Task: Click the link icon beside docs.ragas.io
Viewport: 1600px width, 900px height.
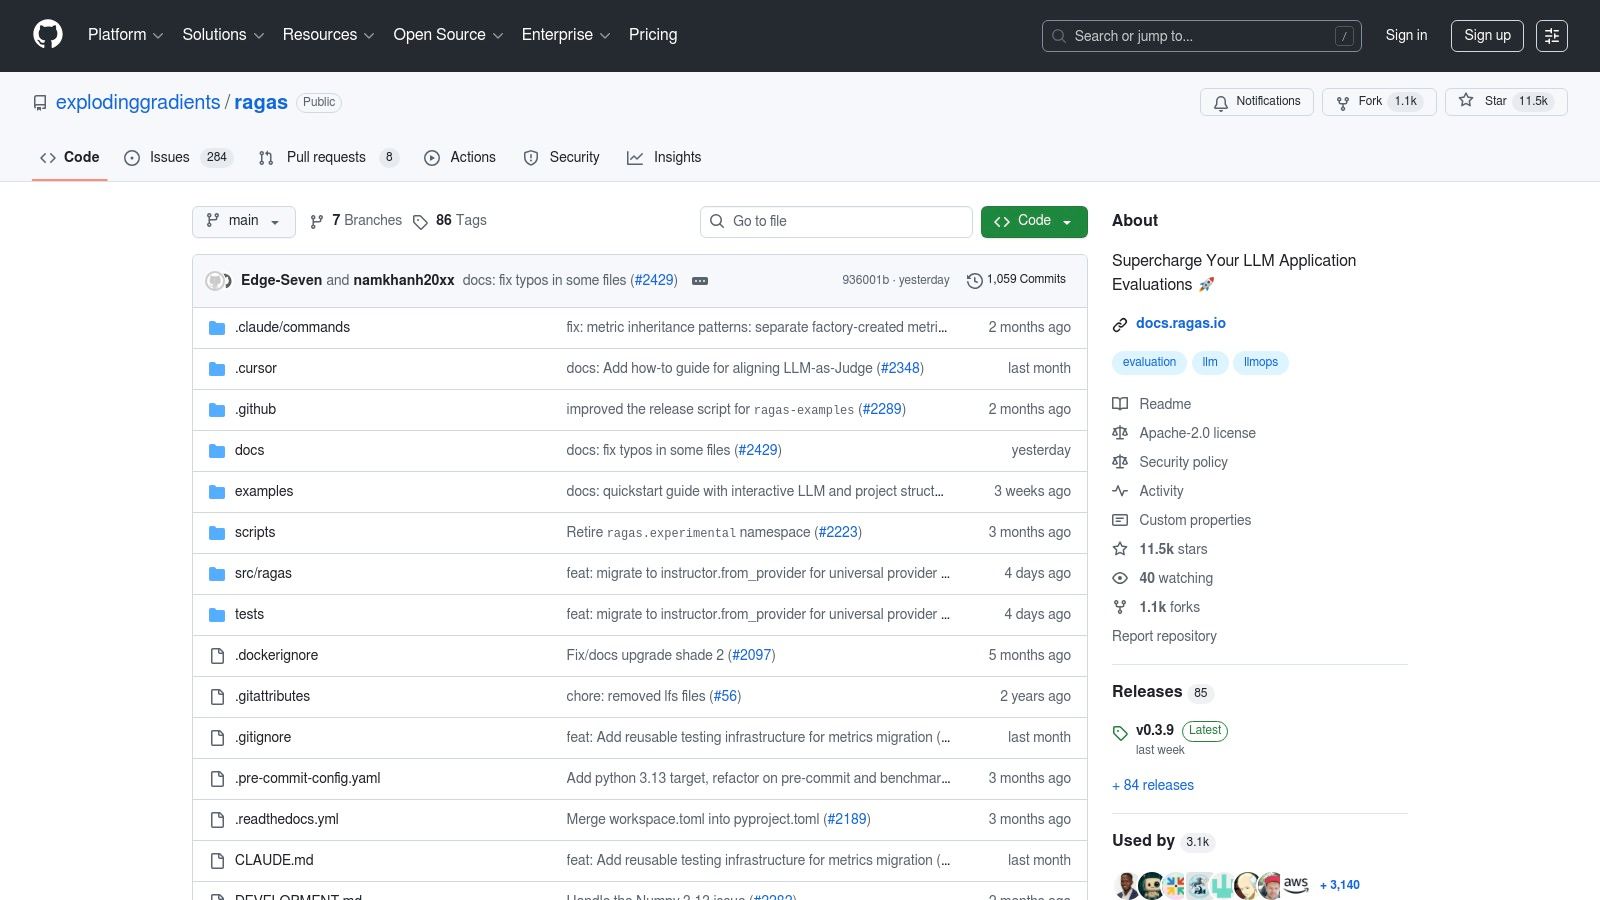Action: 1120,324
